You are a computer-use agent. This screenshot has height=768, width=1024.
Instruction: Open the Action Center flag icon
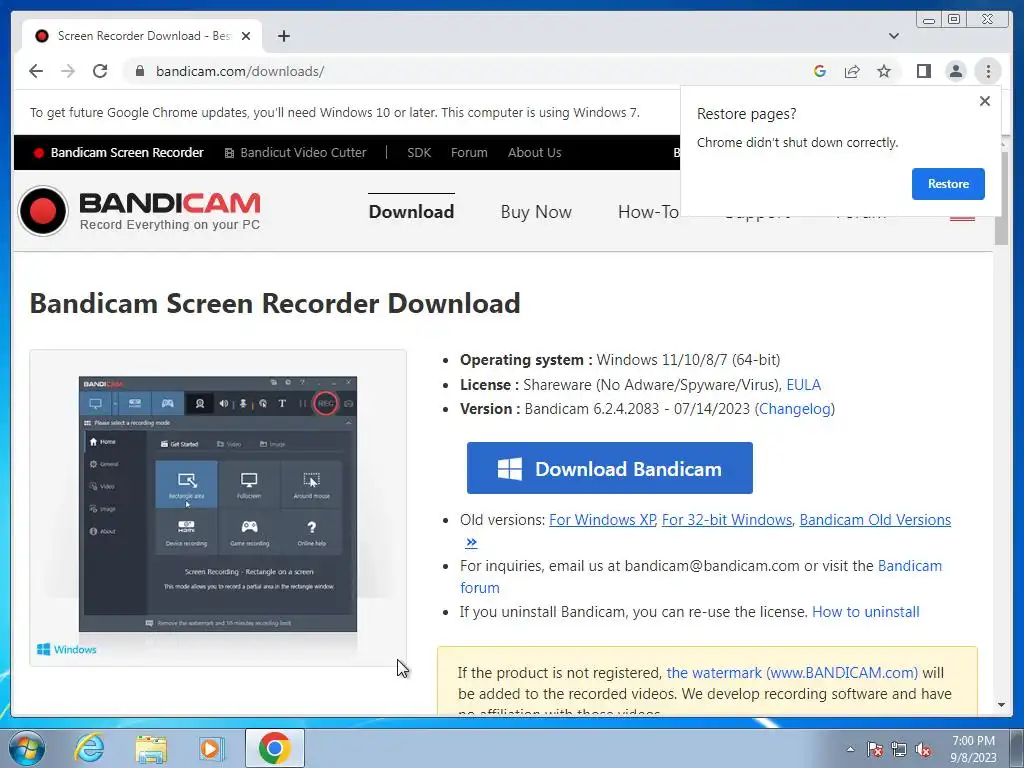(x=875, y=749)
